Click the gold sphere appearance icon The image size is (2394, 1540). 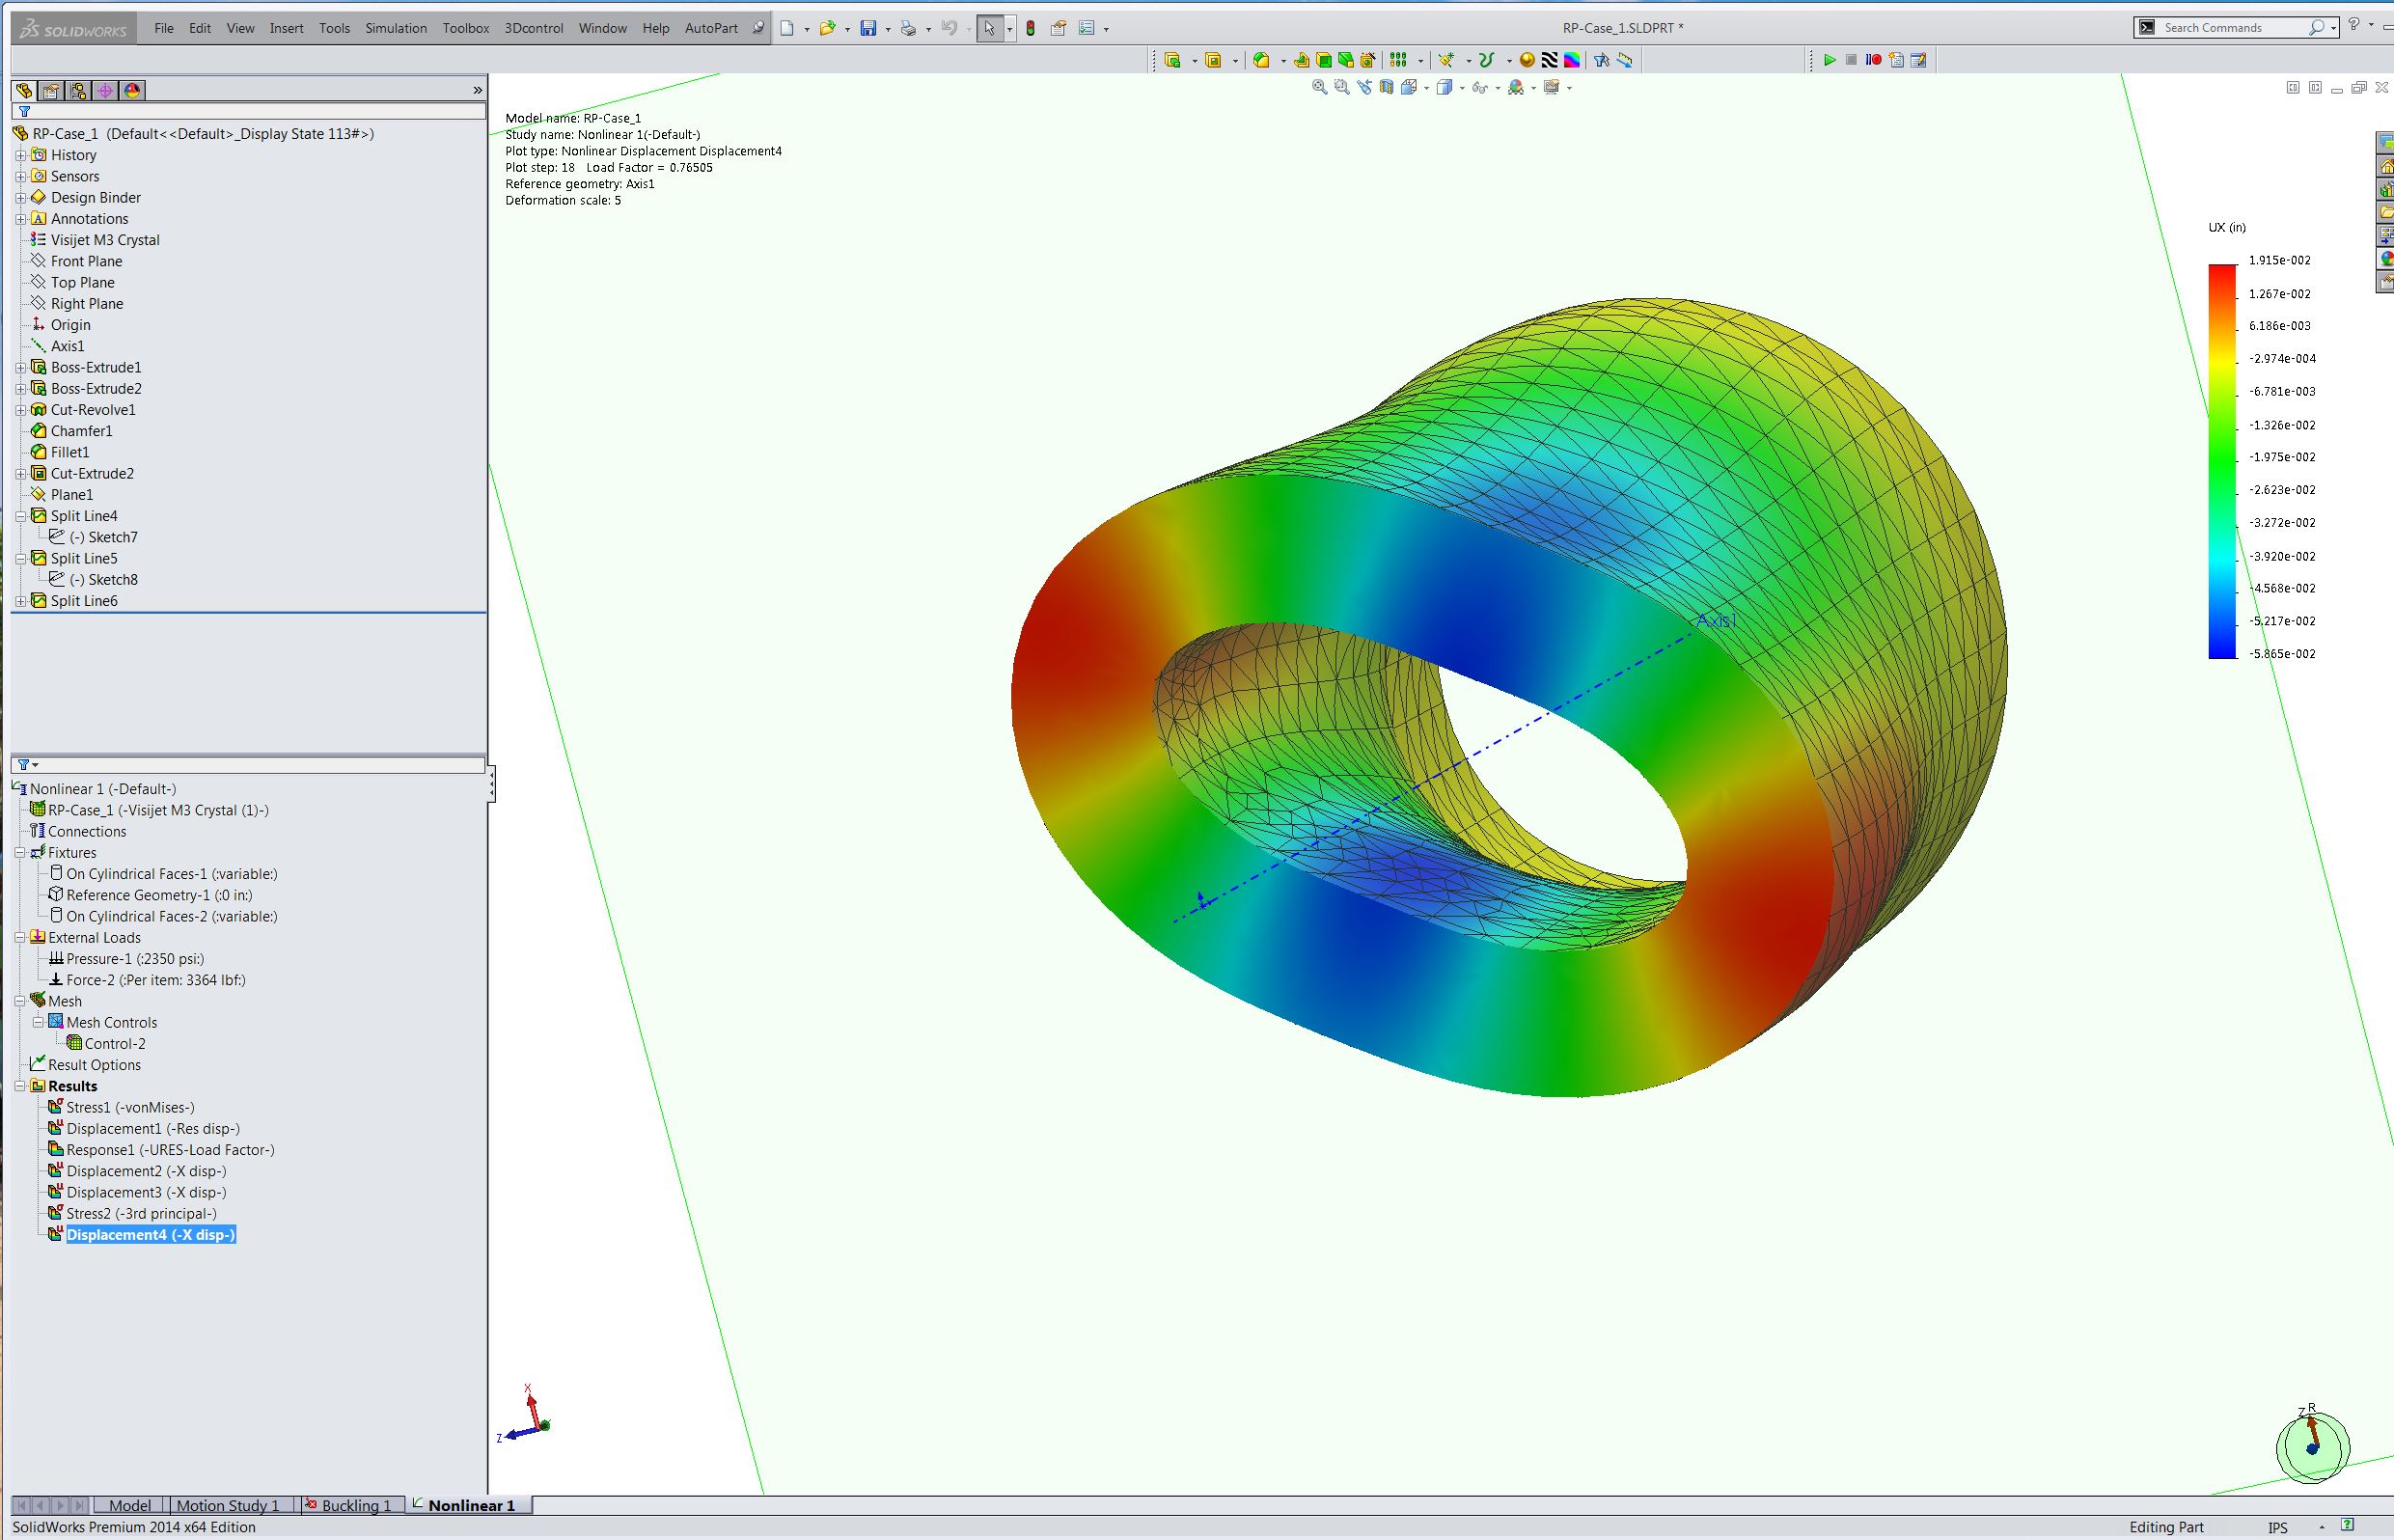click(1527, 60)
